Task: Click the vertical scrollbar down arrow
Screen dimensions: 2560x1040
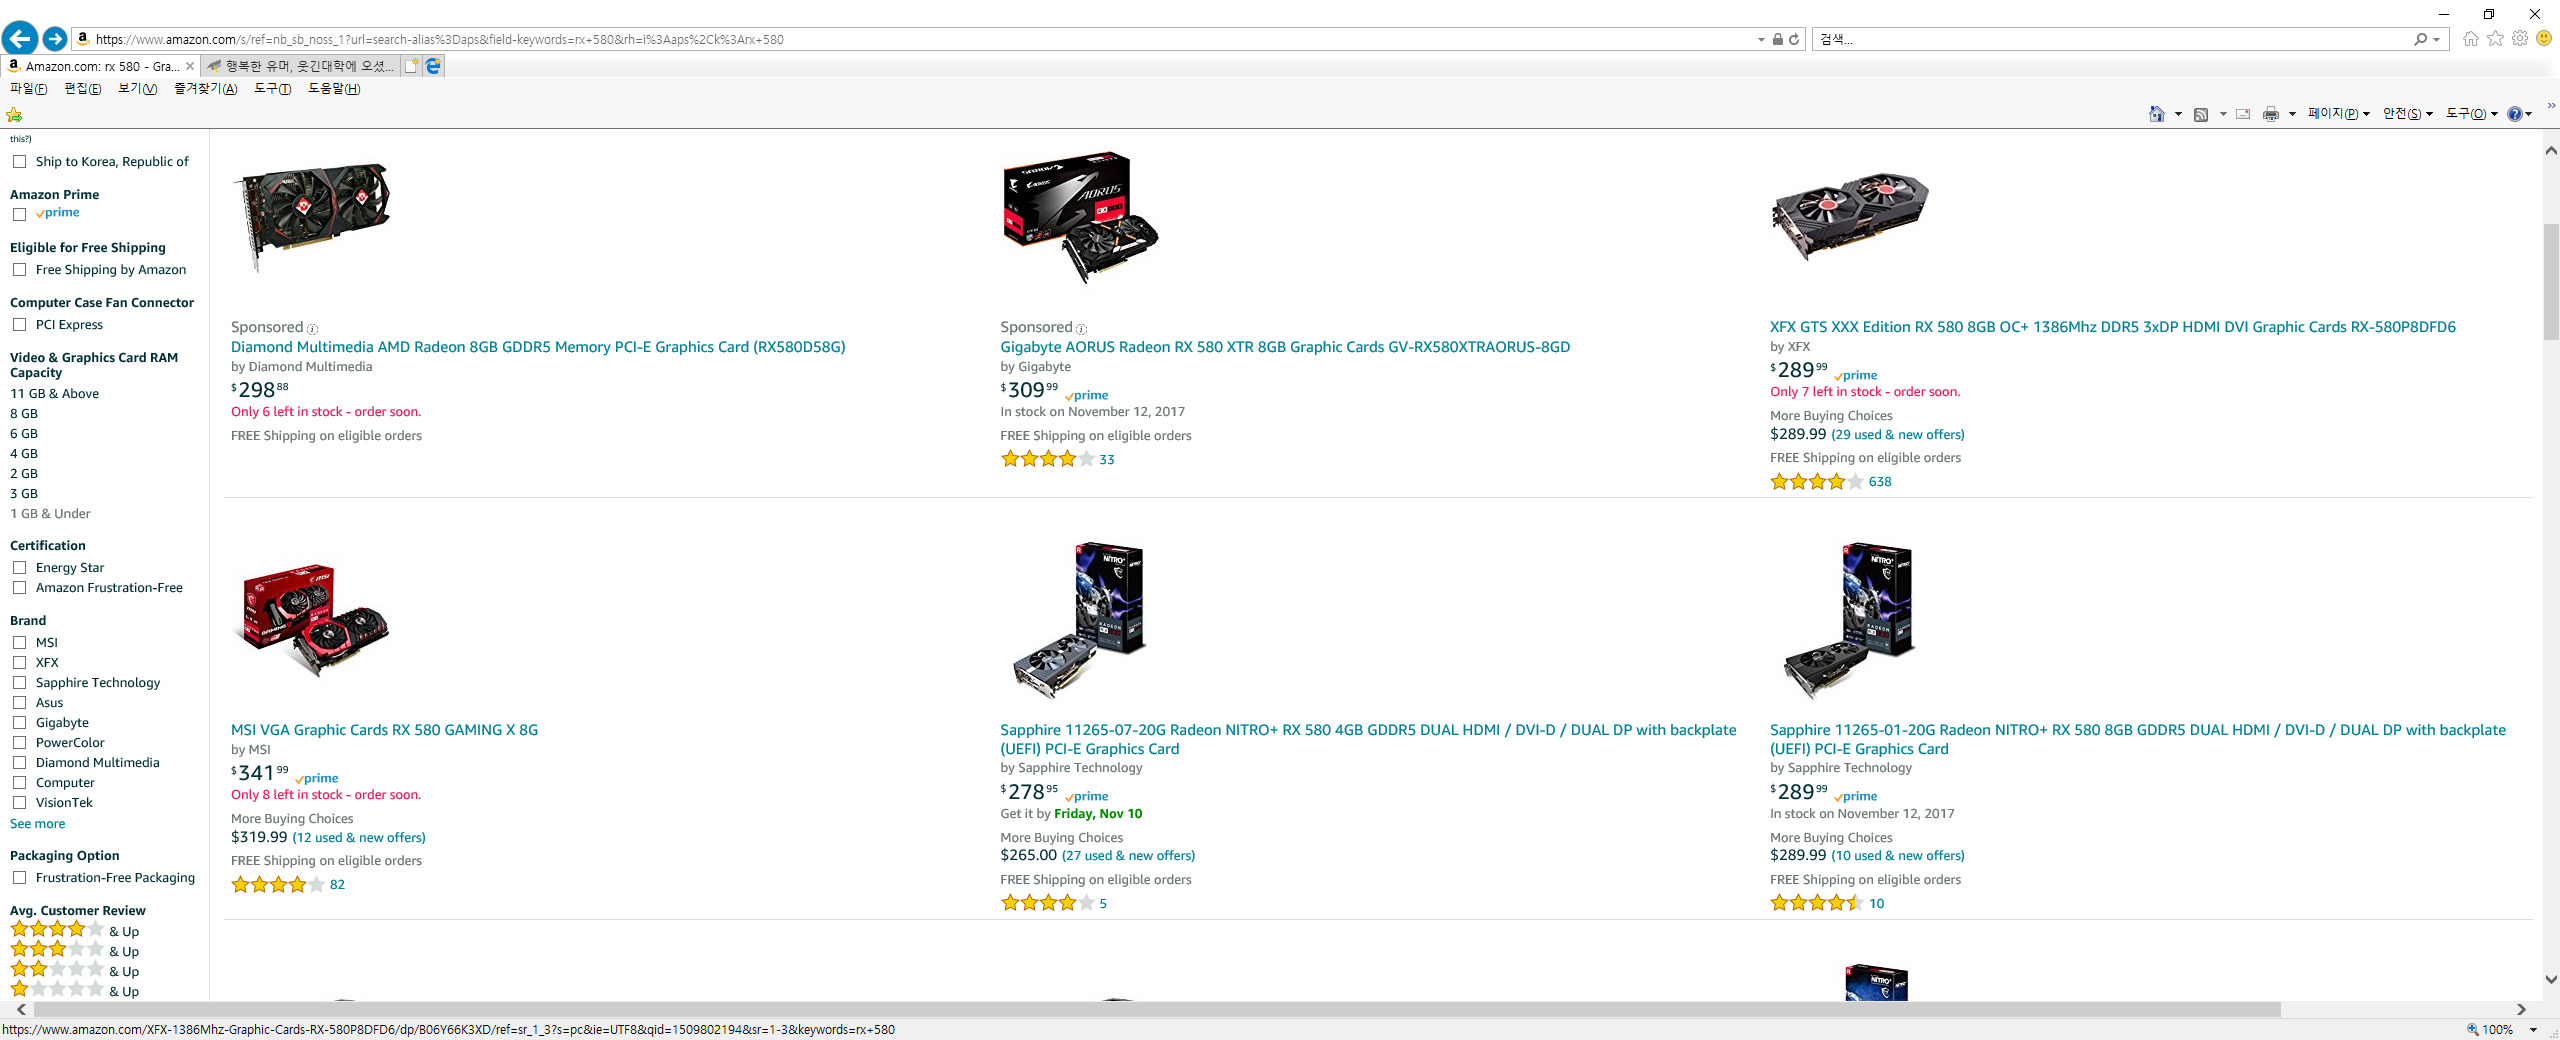Action: pos(2551,980)
